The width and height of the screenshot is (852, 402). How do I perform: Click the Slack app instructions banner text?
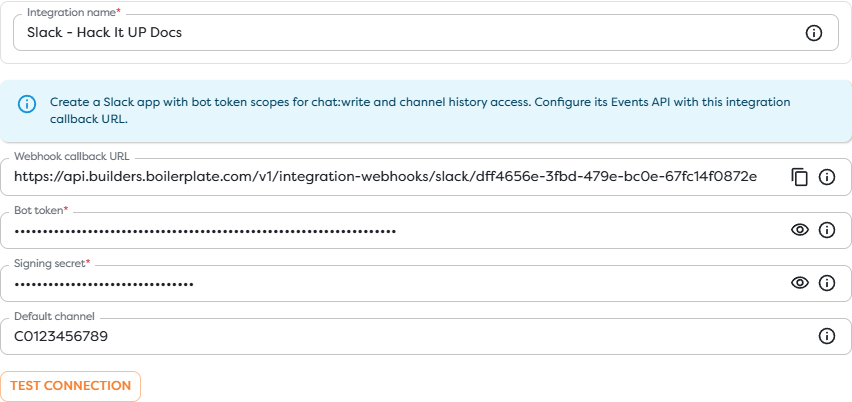point(420,111)
